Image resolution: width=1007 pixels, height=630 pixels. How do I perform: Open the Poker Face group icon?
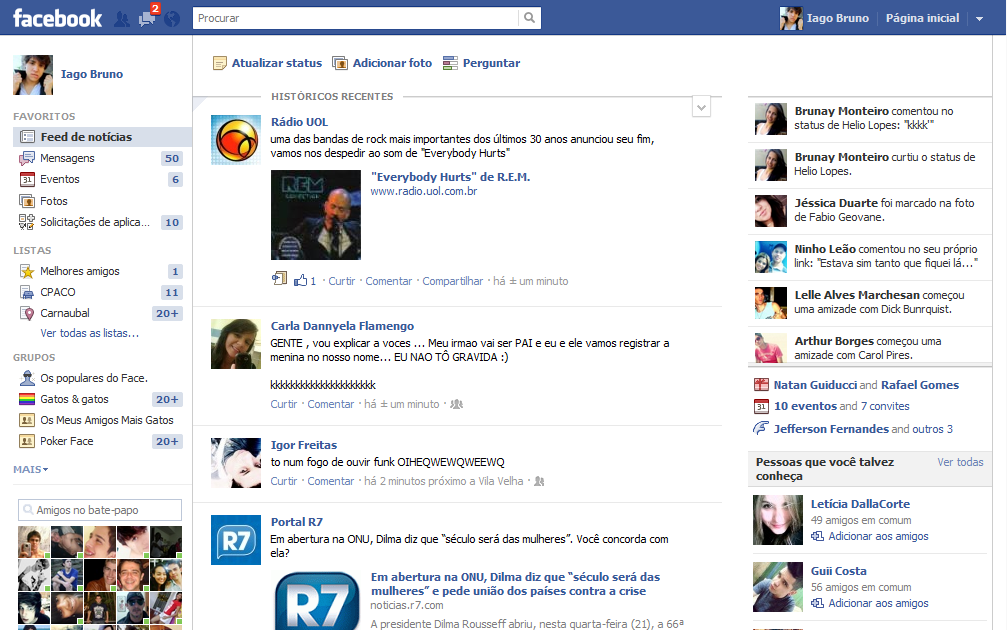[x=28, y=441]
